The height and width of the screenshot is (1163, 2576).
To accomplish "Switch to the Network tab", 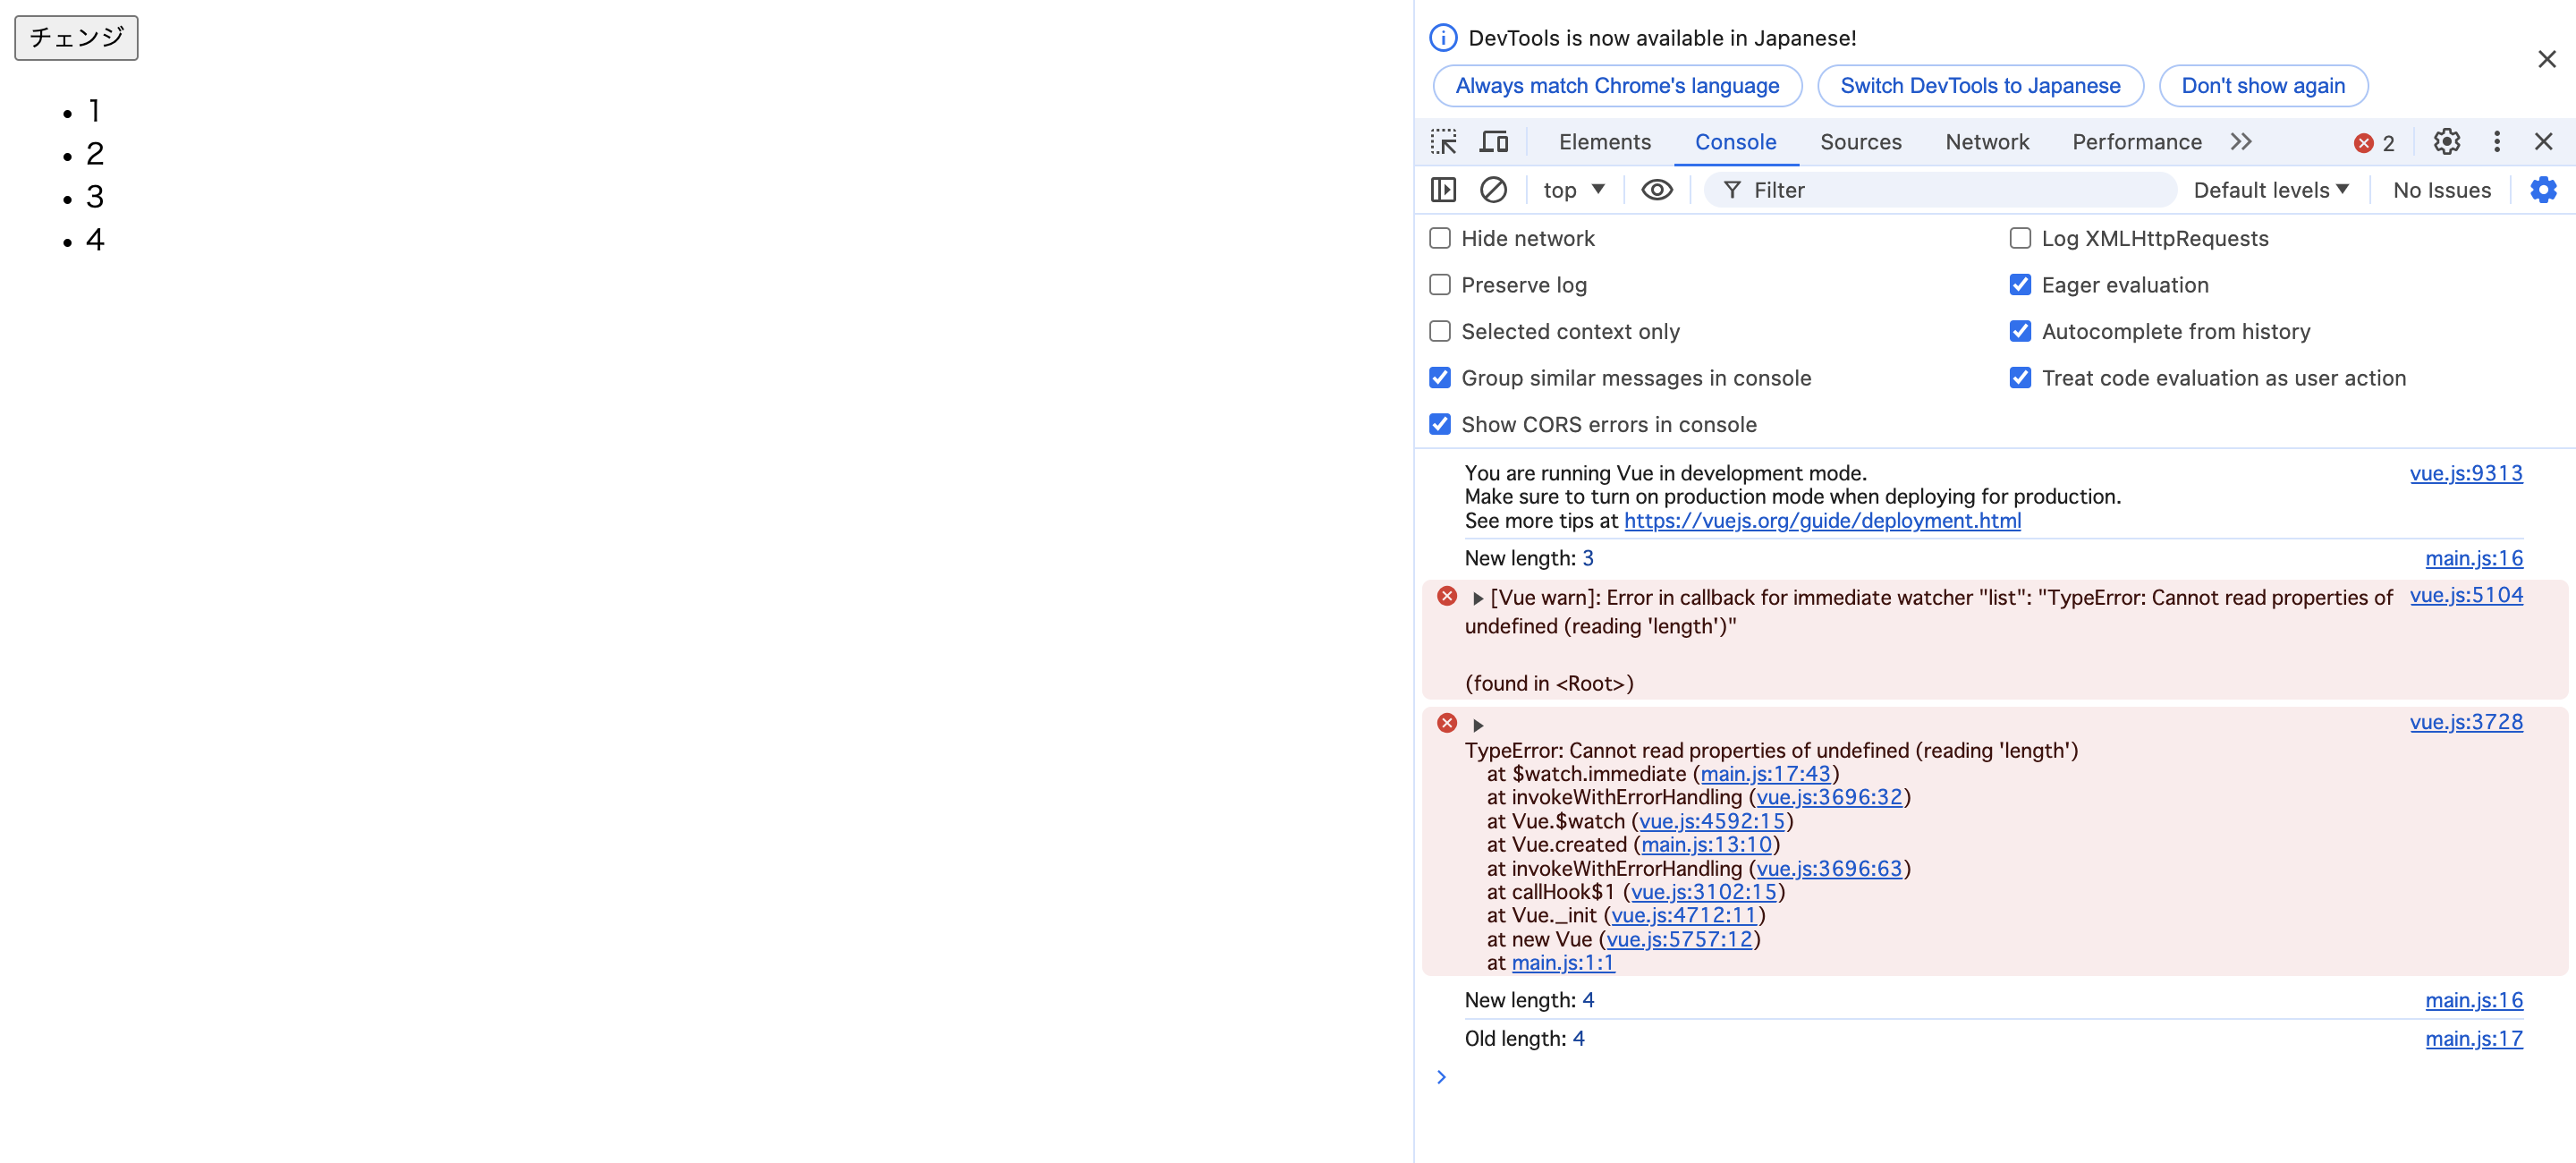I will click(1986, 142).
